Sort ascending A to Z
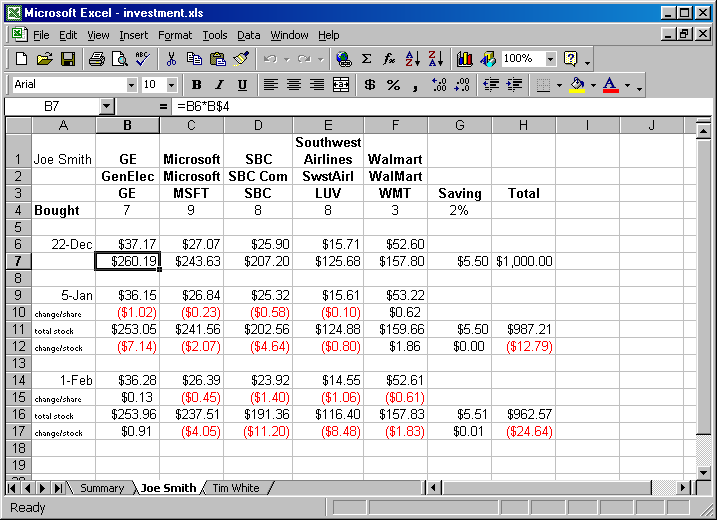The image size is (717, 520). tap(412, 59)
